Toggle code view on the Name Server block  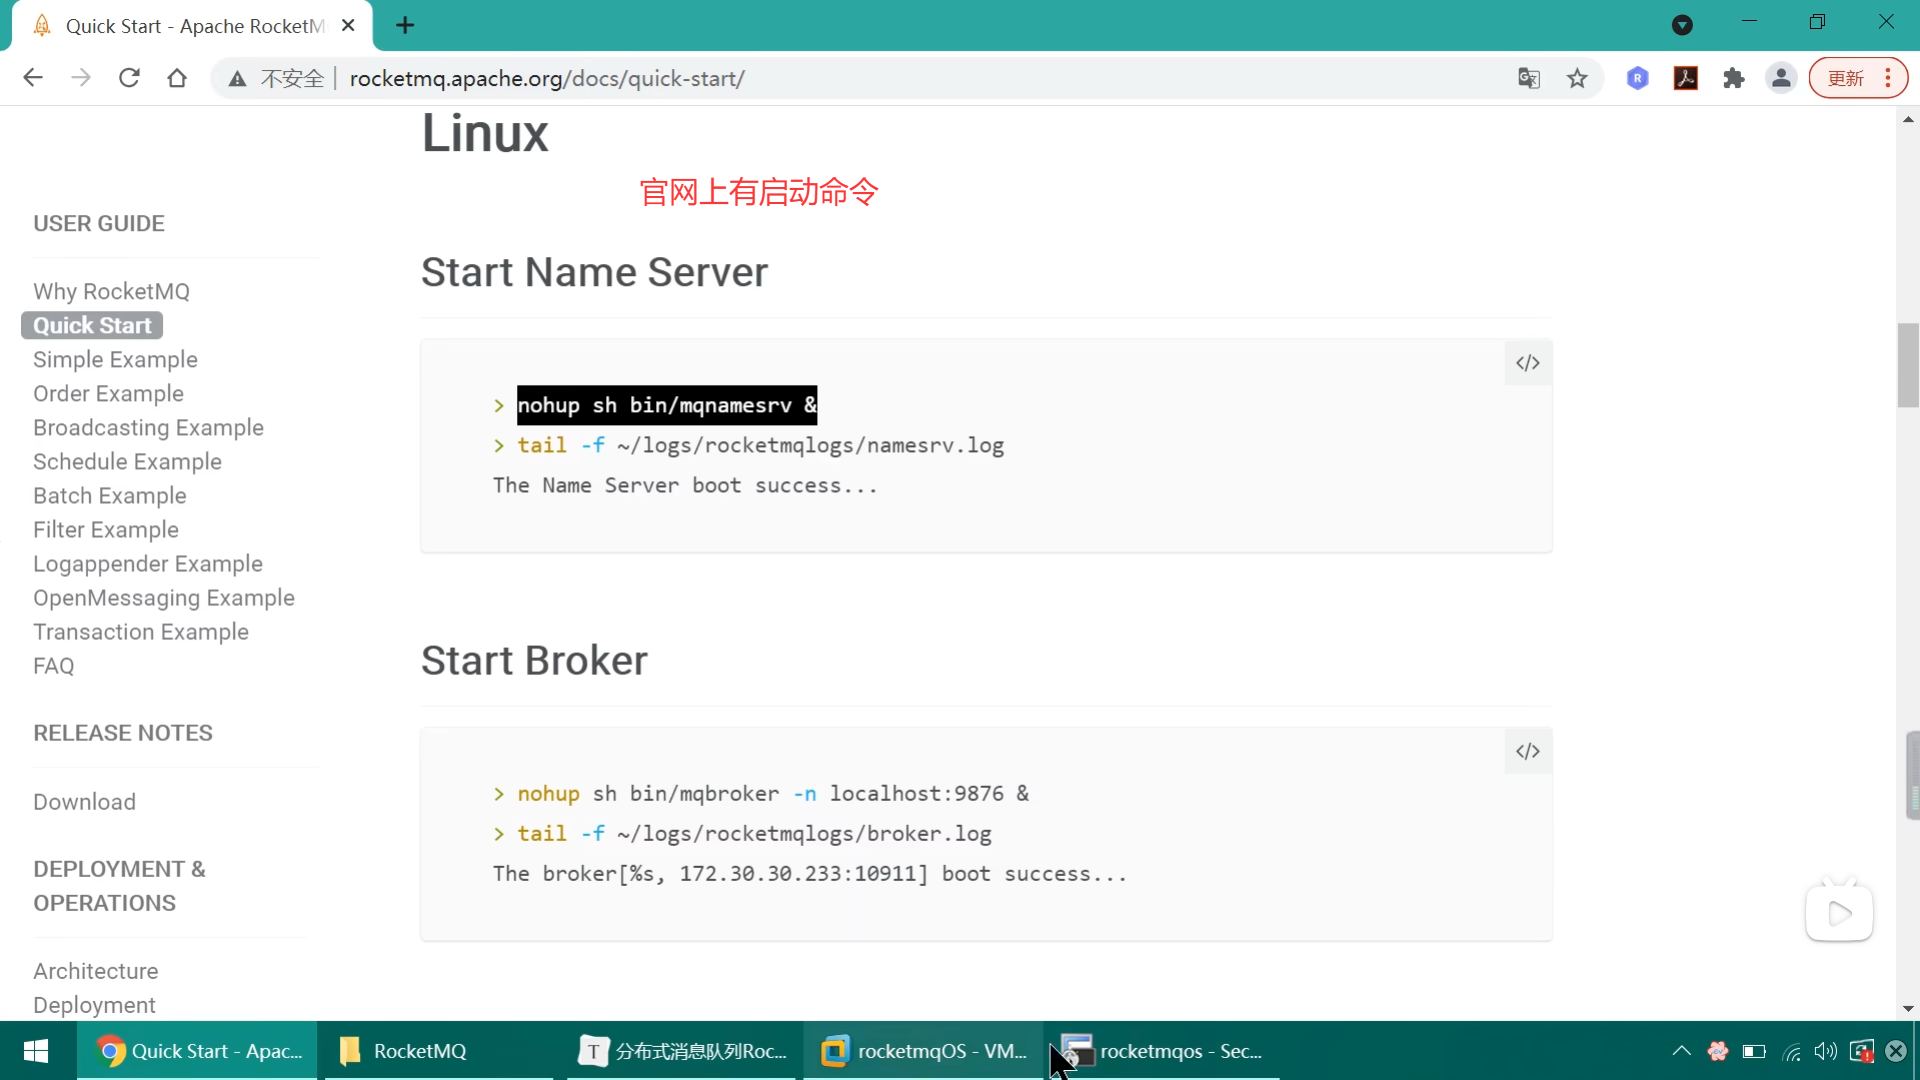pos(1527,363)
